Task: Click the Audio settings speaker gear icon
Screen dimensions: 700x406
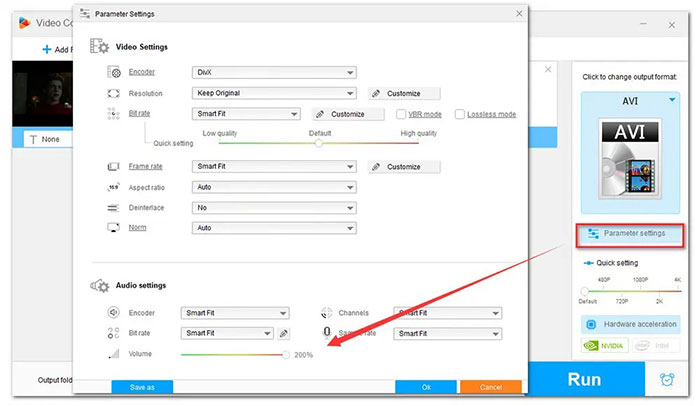Action: point(99,286)
